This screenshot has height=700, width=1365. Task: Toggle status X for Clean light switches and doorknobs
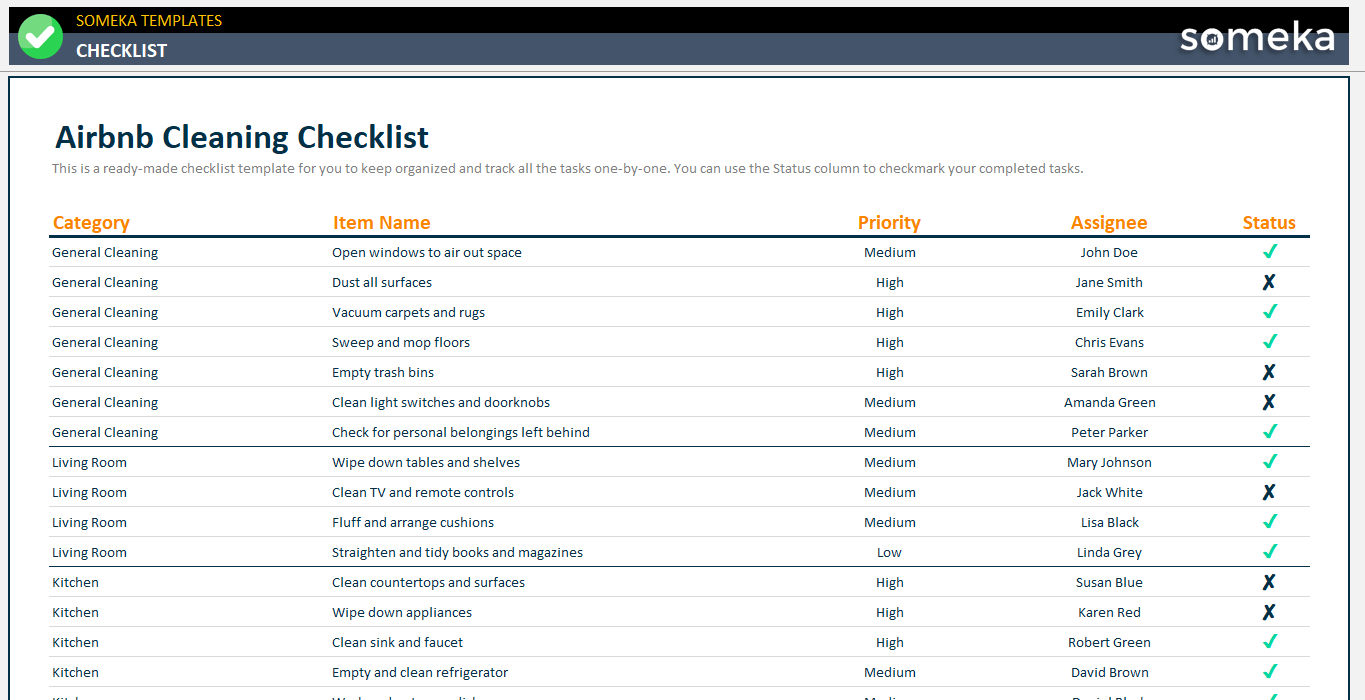1269,402
